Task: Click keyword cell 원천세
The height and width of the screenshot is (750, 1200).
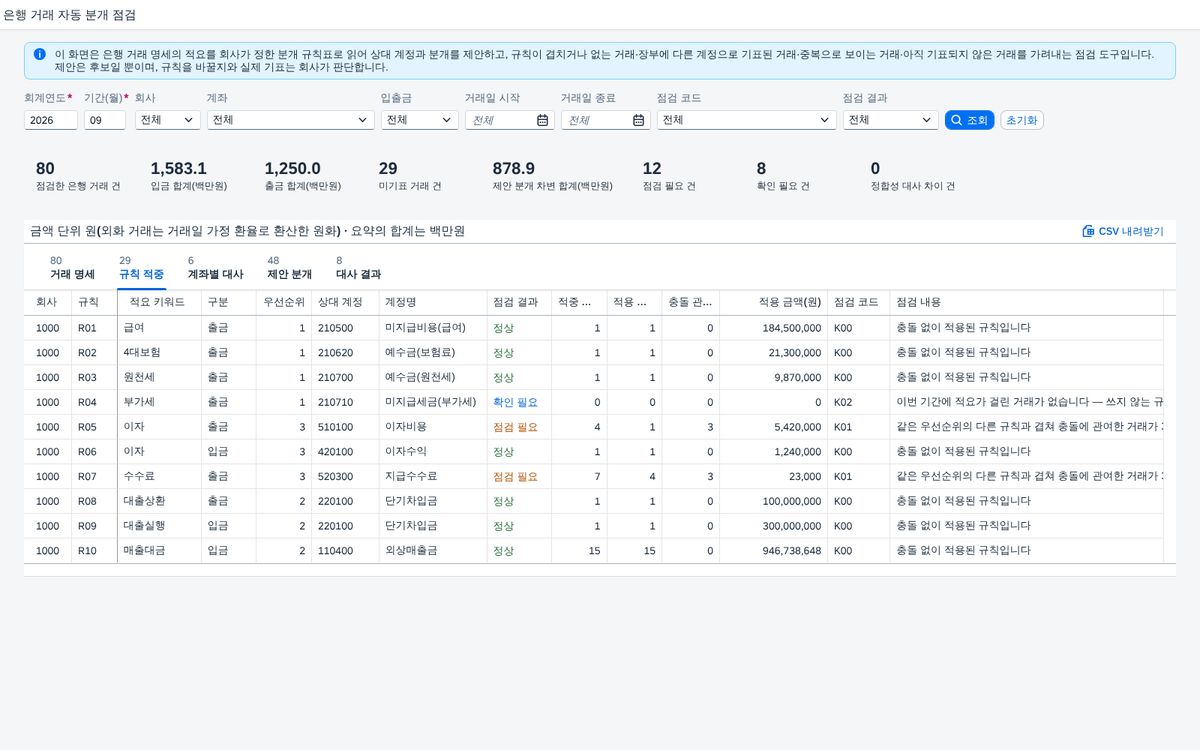Action: (x=139, y=377)
